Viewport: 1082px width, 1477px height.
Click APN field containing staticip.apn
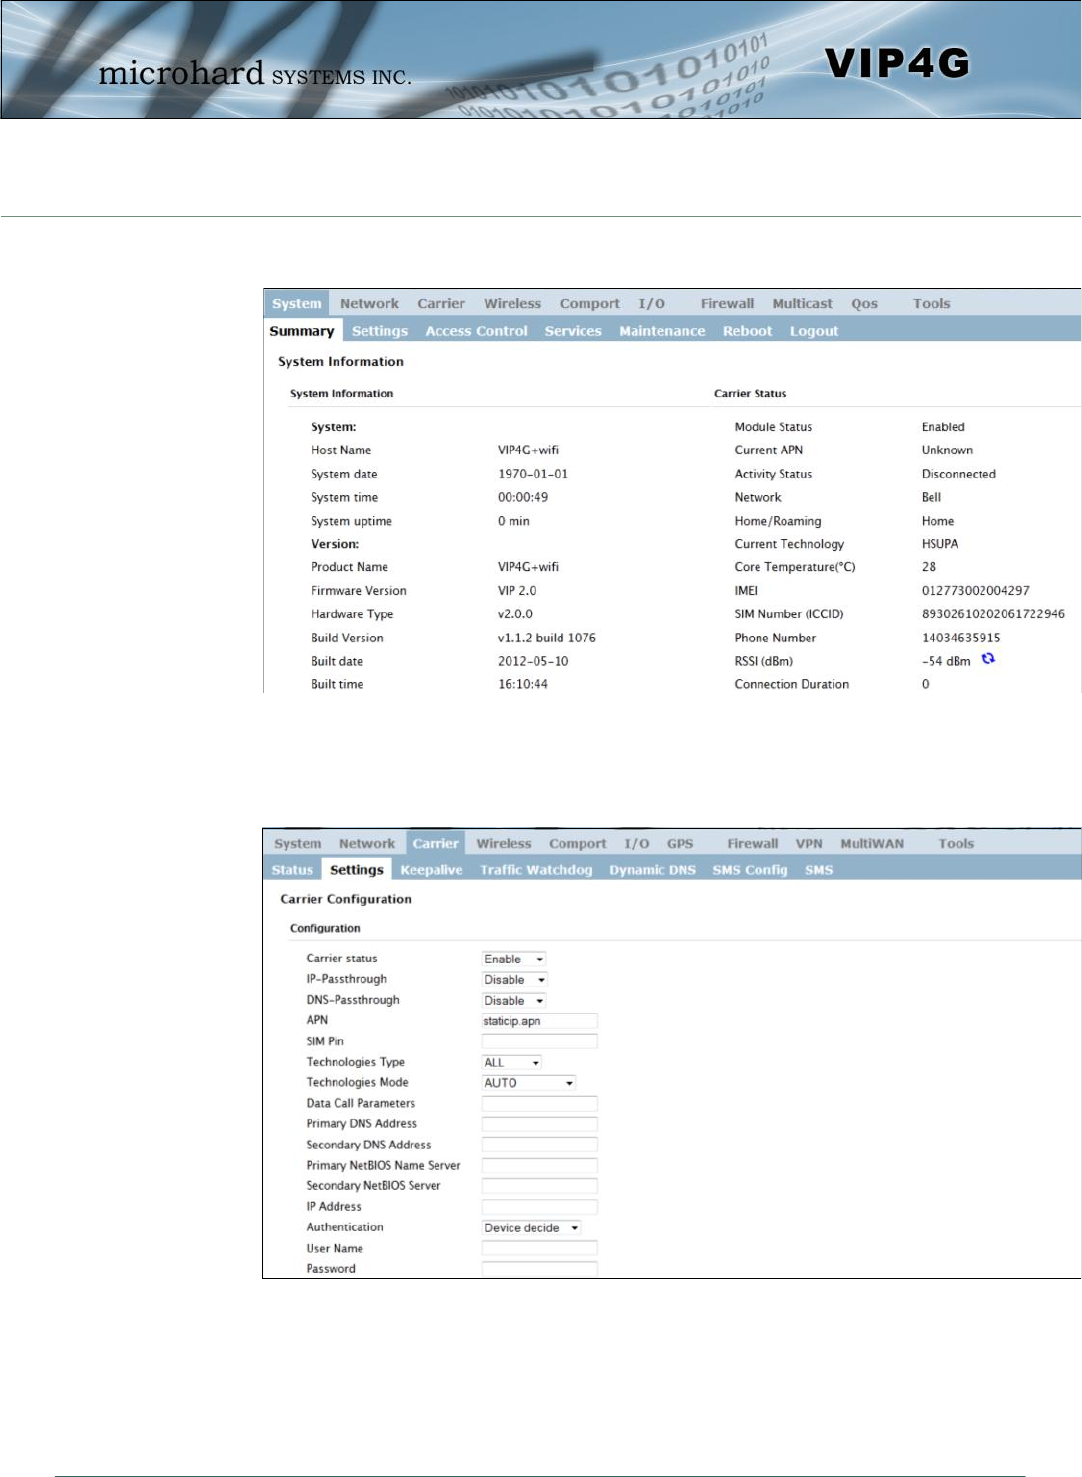pos(540,1021)
